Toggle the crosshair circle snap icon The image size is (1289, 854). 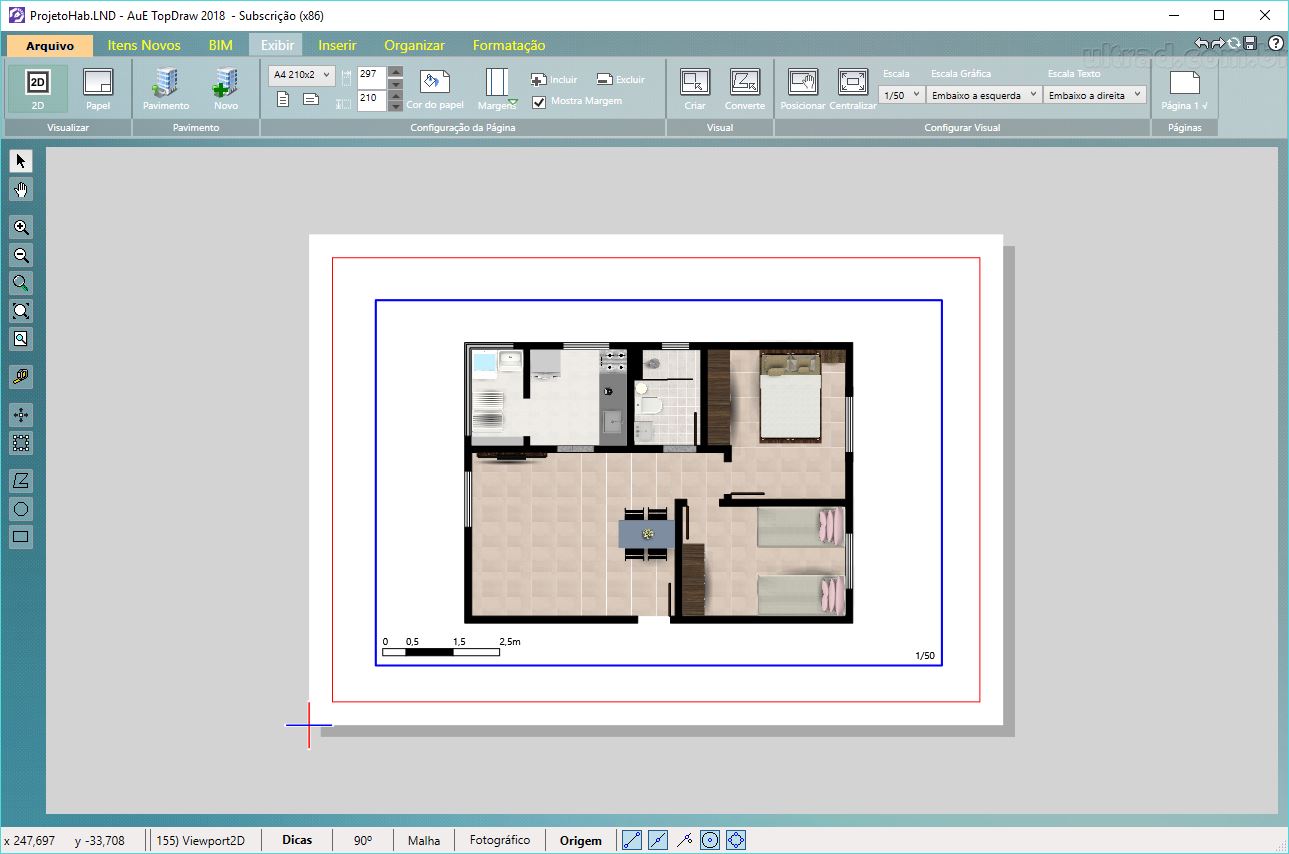pyautogui.click(x=736, y=841)
